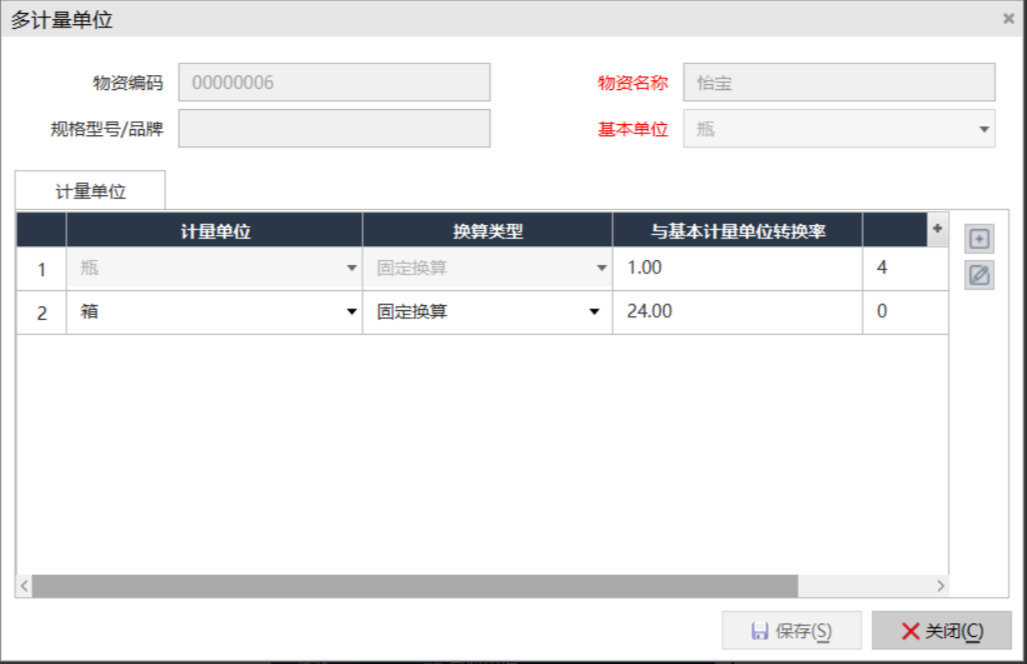Click the 保存(S) button
Screen dimensions: 1027x664
[x=791, y=631]
